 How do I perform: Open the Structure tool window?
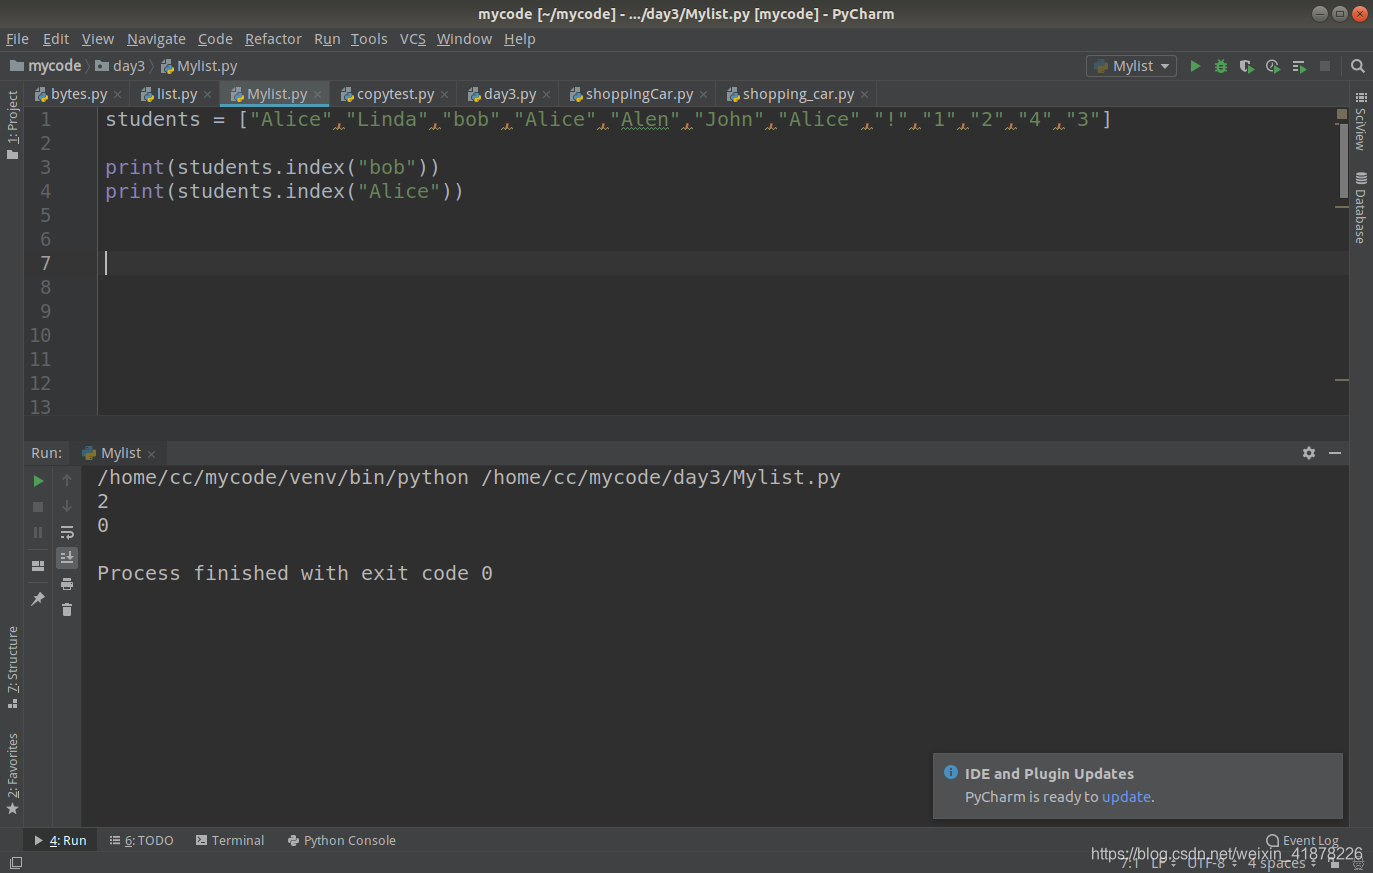[12, 667]
